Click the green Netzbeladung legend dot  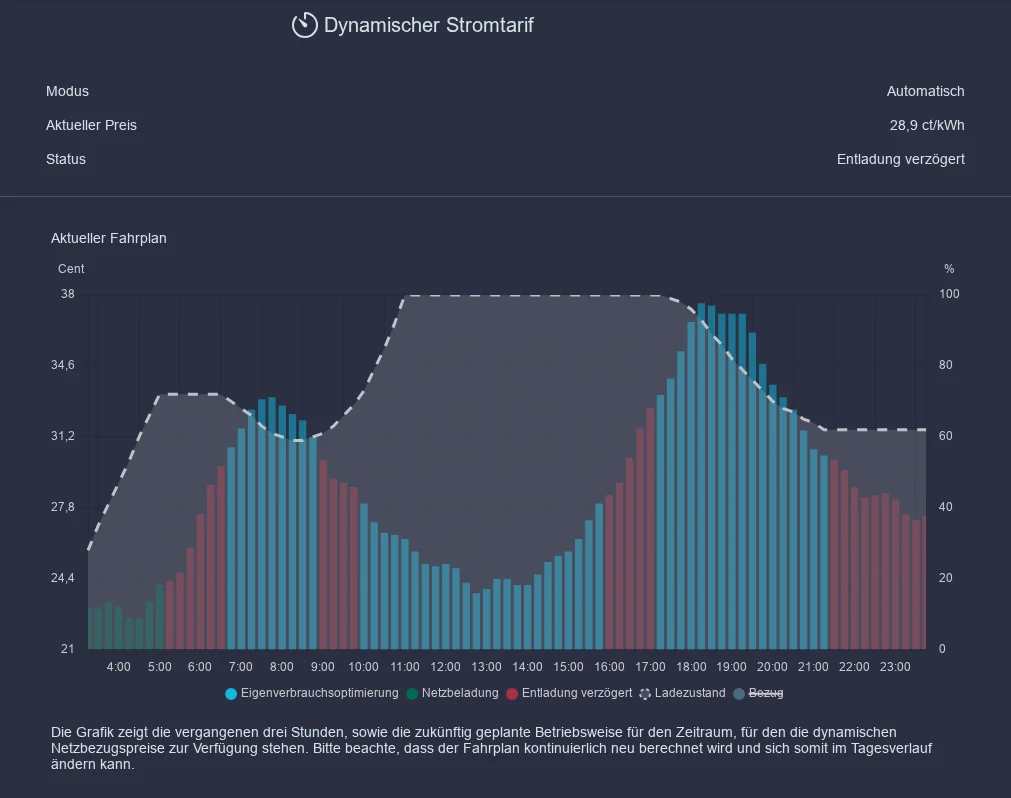(413, 694)
